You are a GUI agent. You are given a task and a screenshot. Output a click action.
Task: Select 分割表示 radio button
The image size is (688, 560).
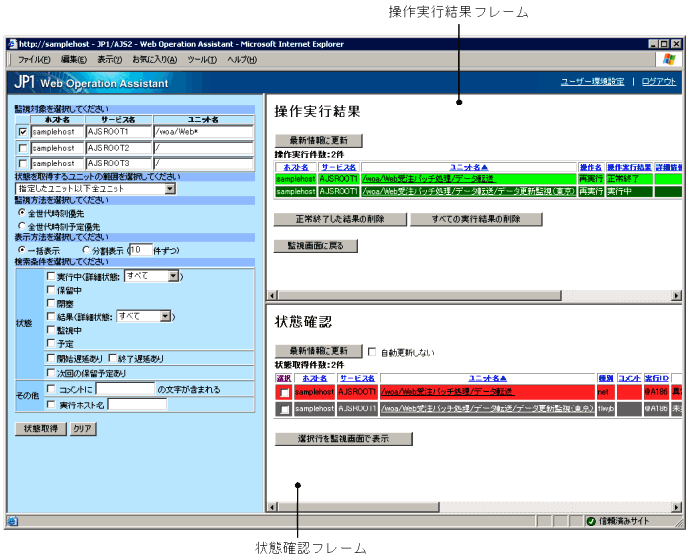(86, 250)
